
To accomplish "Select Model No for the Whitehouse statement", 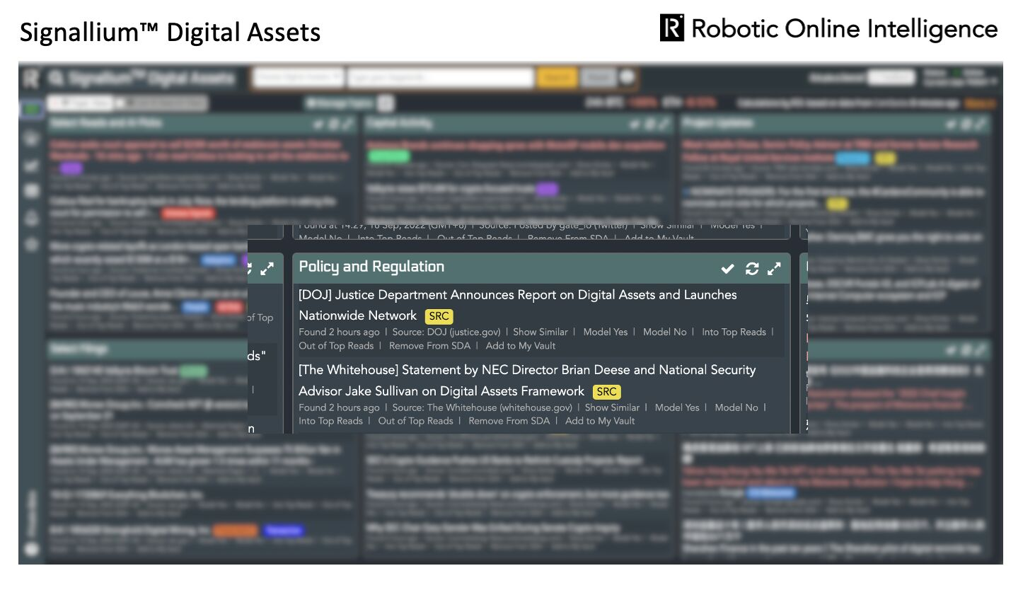I will pos(736,407).
